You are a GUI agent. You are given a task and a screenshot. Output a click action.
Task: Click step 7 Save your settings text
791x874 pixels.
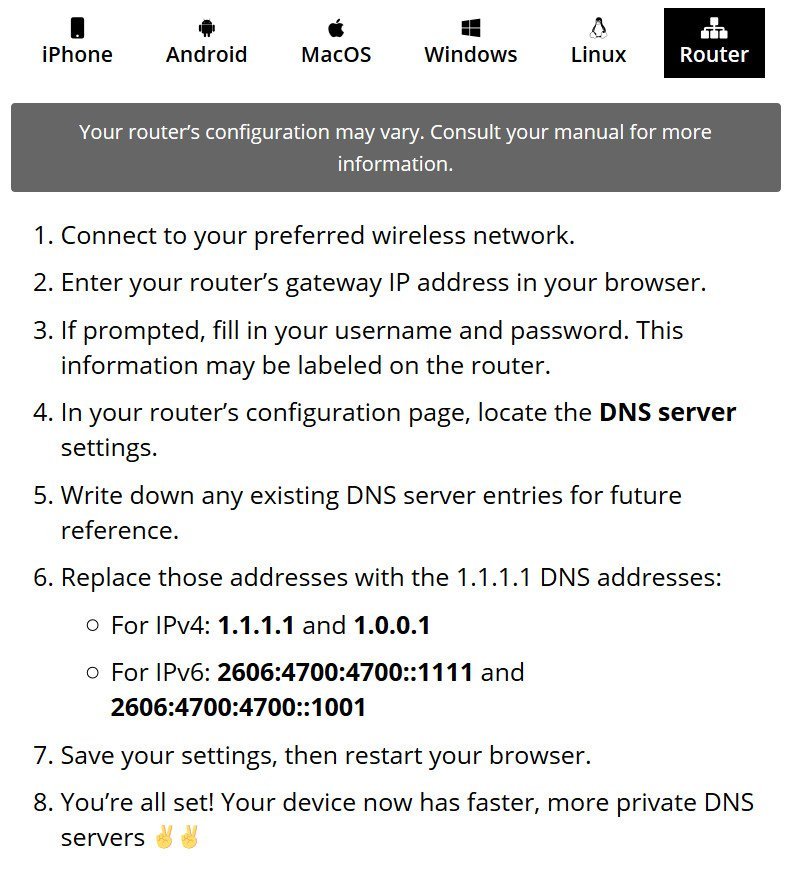(x=326, y=756)
